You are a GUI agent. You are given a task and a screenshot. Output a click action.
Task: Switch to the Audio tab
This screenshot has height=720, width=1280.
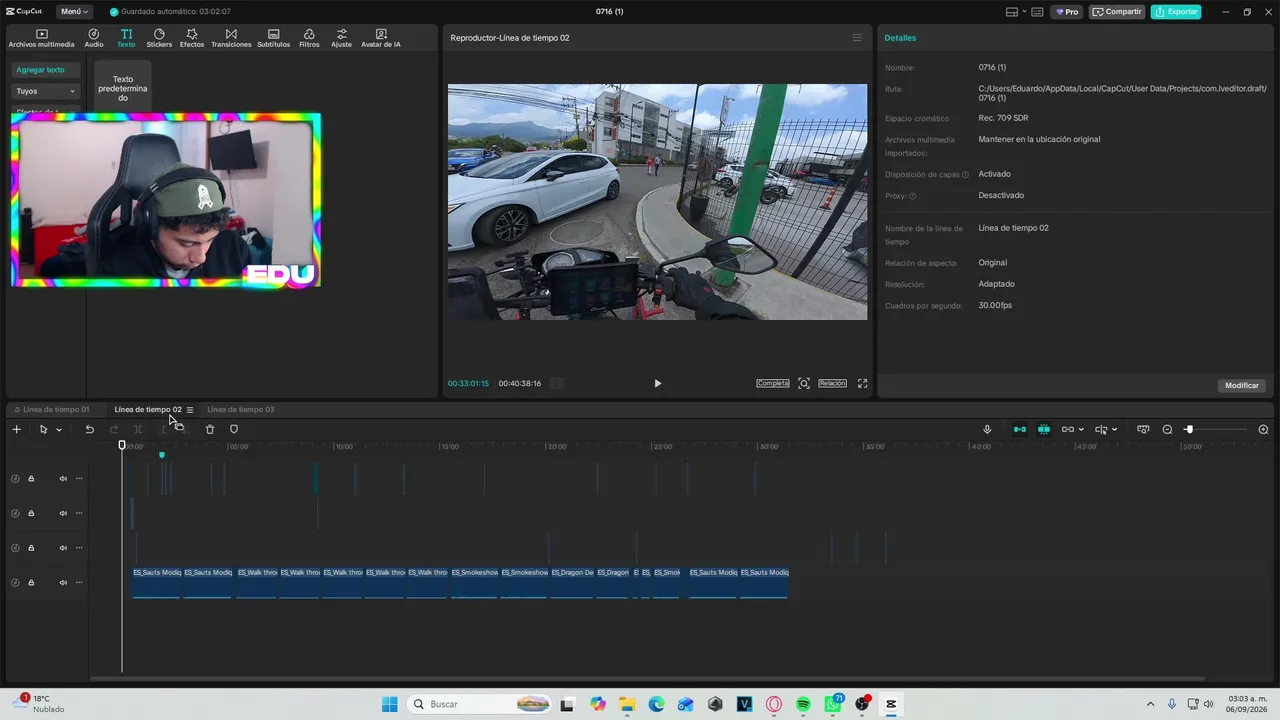pyautogui.click(x=94, y=38)
